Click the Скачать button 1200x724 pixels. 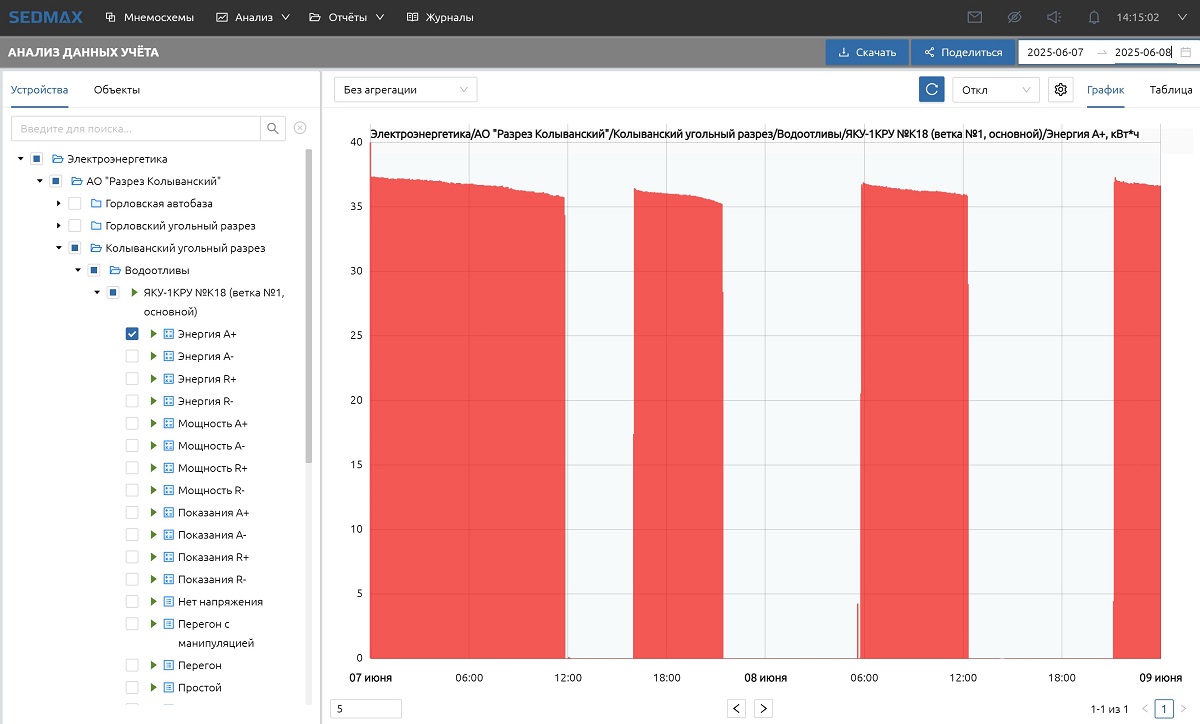[867, 52]
